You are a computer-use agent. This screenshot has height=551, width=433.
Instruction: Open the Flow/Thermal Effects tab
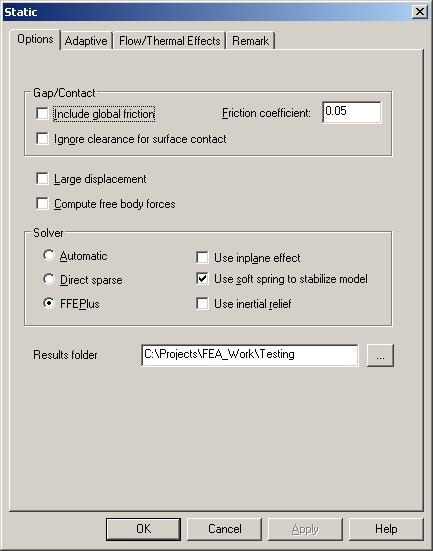(x=169, y=41)
